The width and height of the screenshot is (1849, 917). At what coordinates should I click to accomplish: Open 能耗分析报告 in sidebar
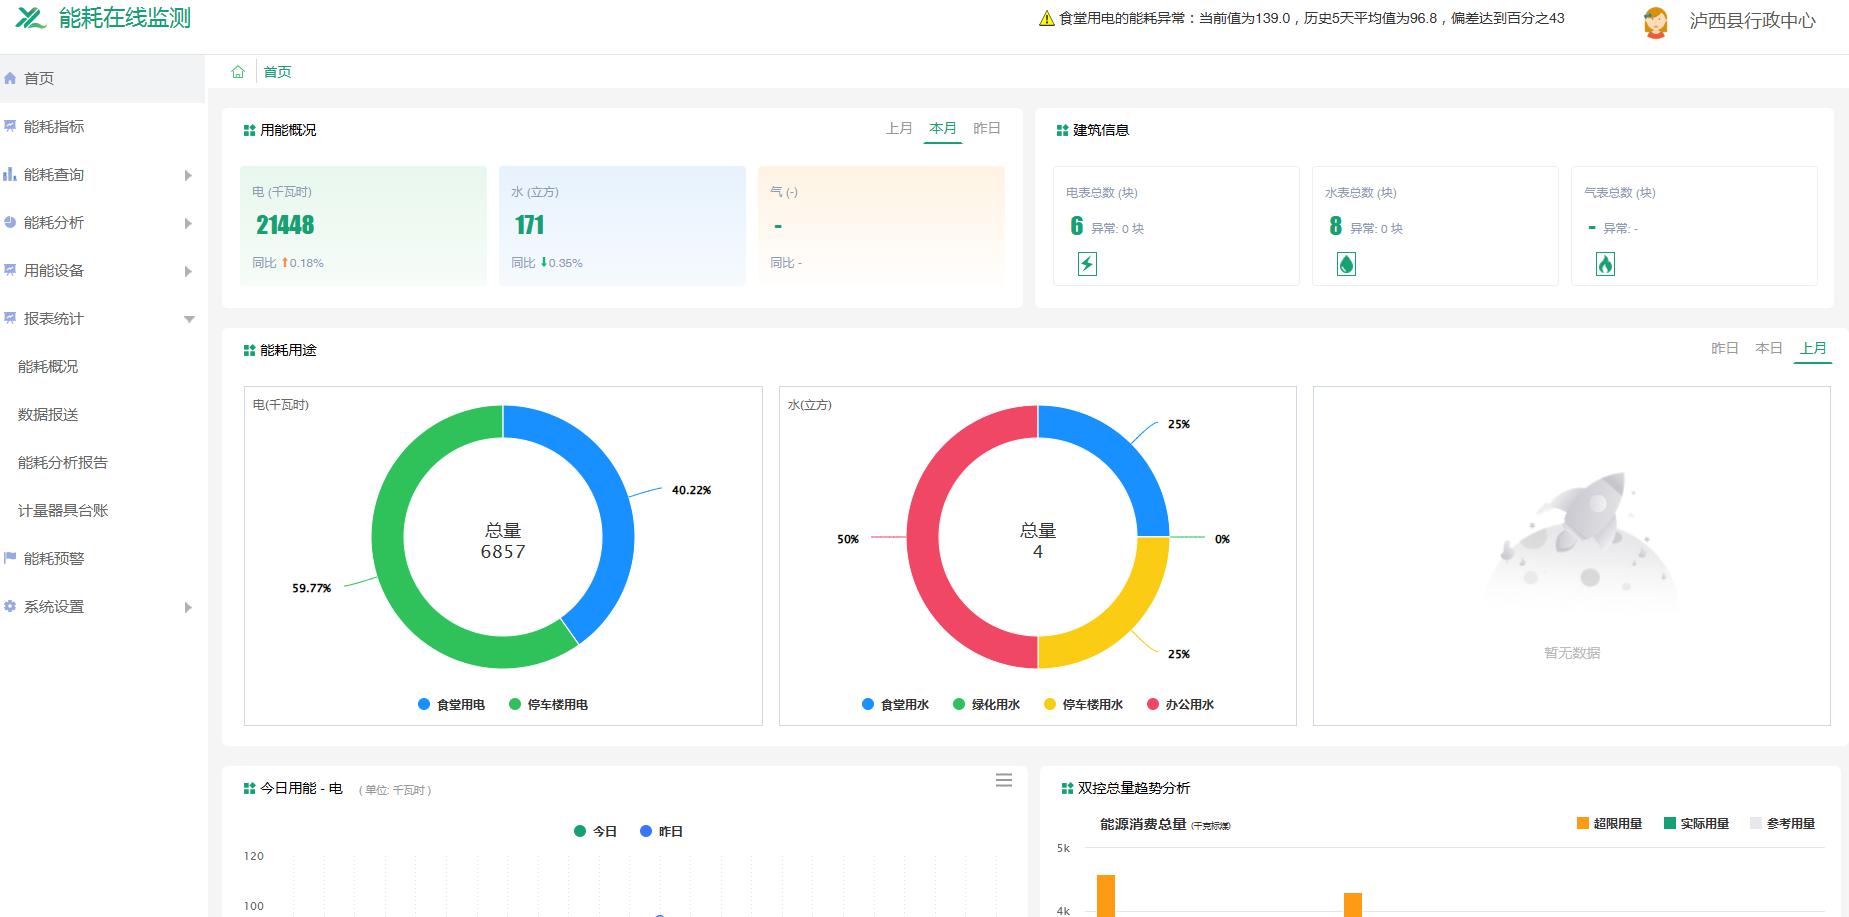click(63, 462)
